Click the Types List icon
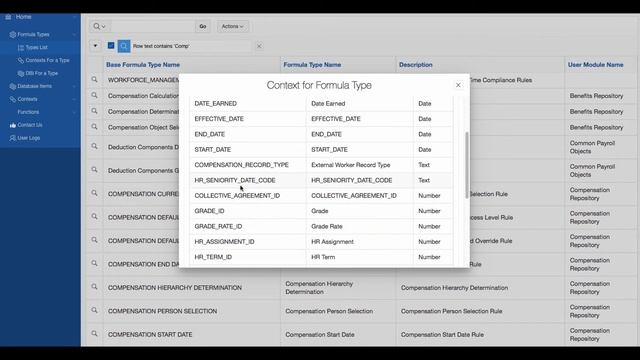Viewport: 640px width, 360px height. [x=21, y=48]
